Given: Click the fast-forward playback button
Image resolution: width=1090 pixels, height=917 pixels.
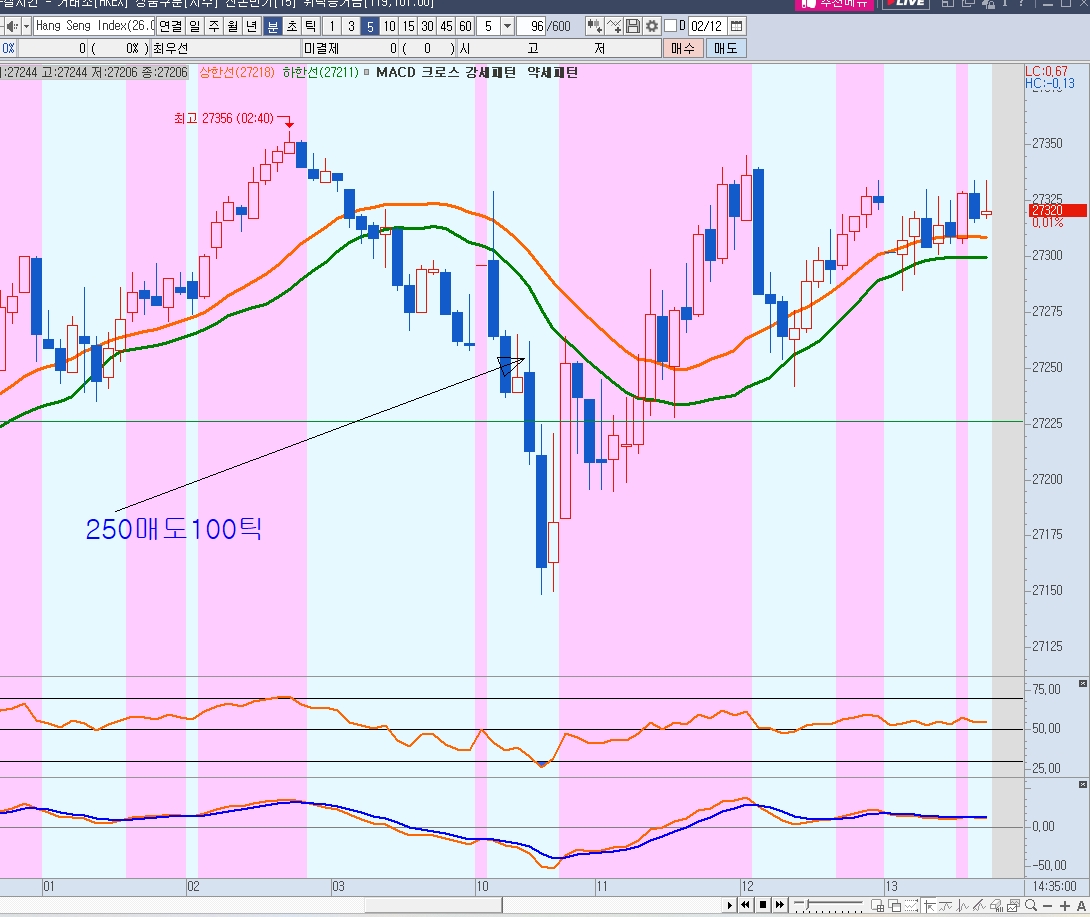Looking at the screenshot, I should click(778, 905).
